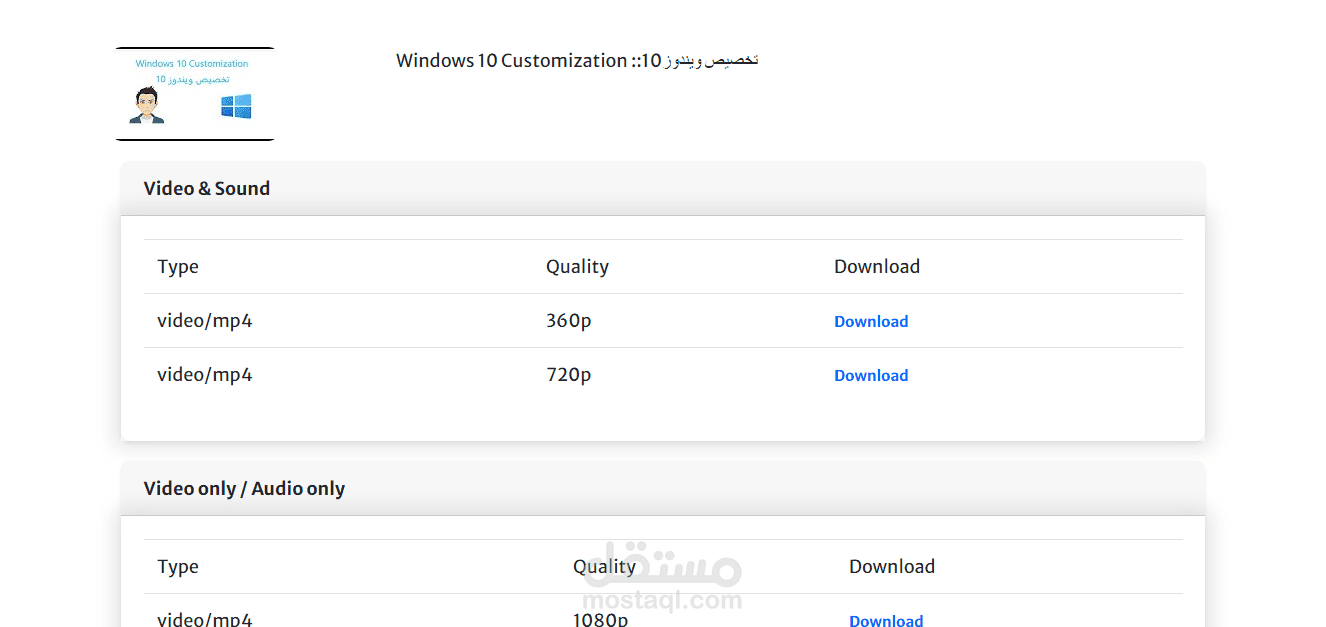
Task: Click the Windows 10 Customization page title
Action: coord(577,60)
